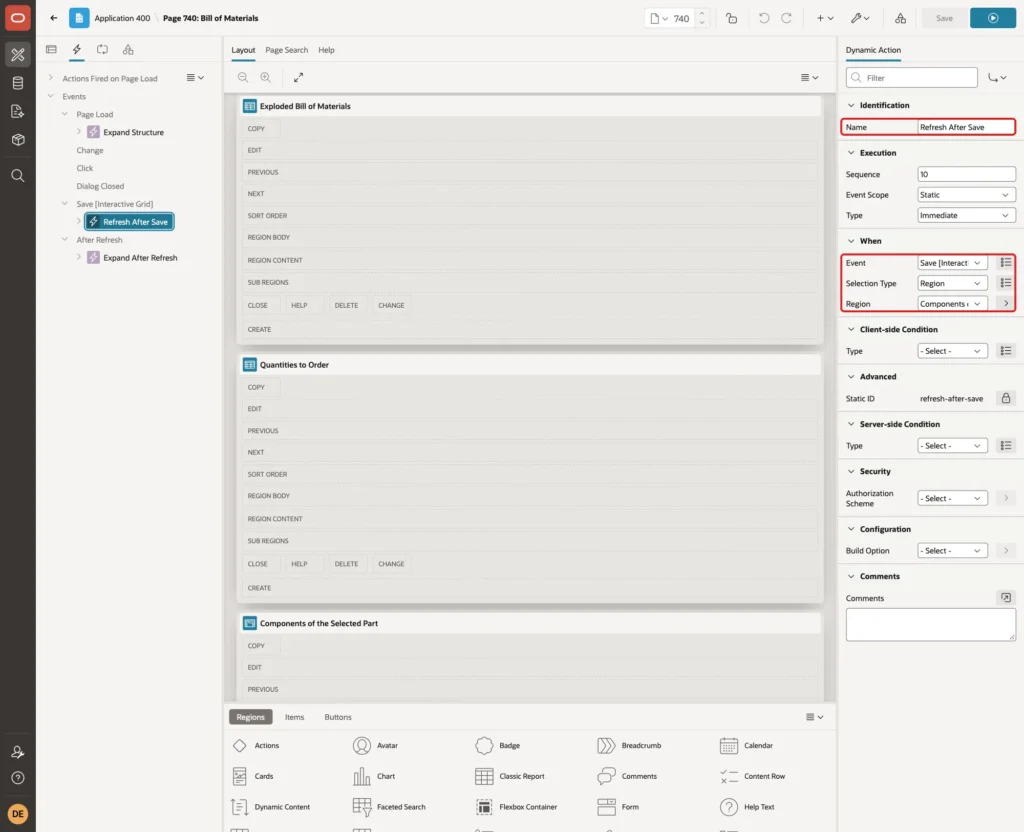
Task: Collapse the Events tree node
Action: pos(51,96)
